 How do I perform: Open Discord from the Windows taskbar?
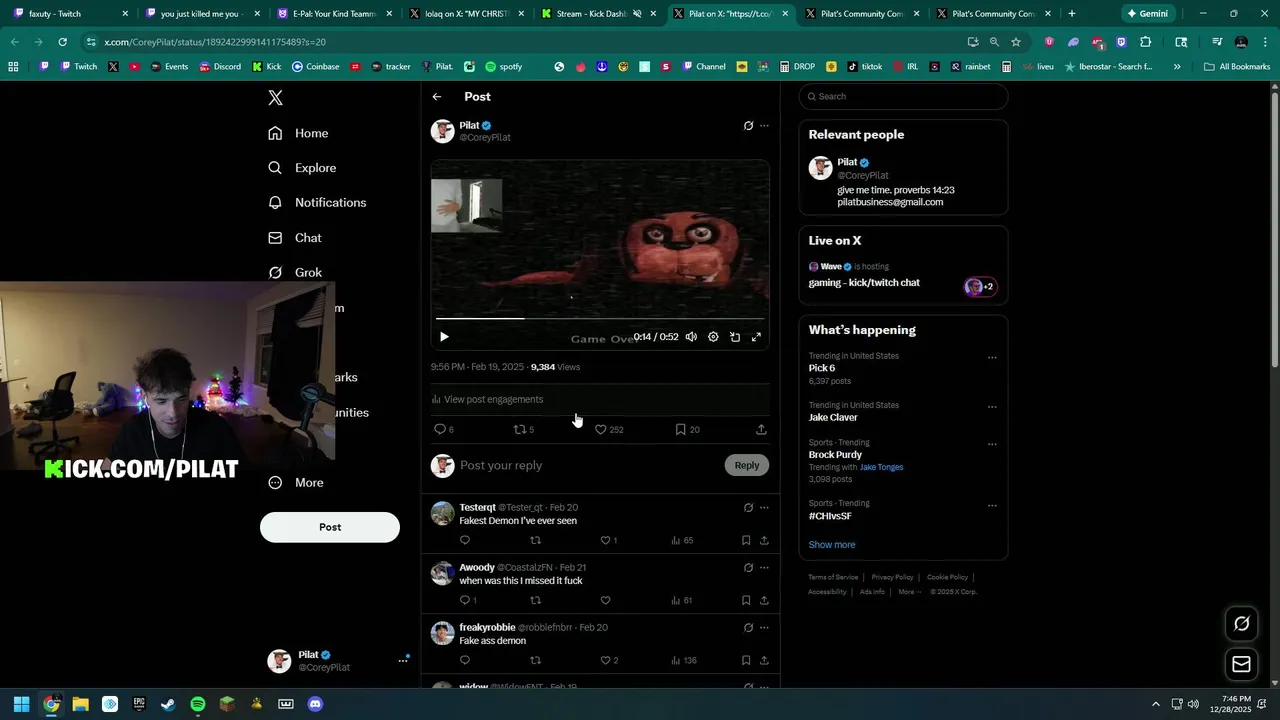(x=315, y=704)
